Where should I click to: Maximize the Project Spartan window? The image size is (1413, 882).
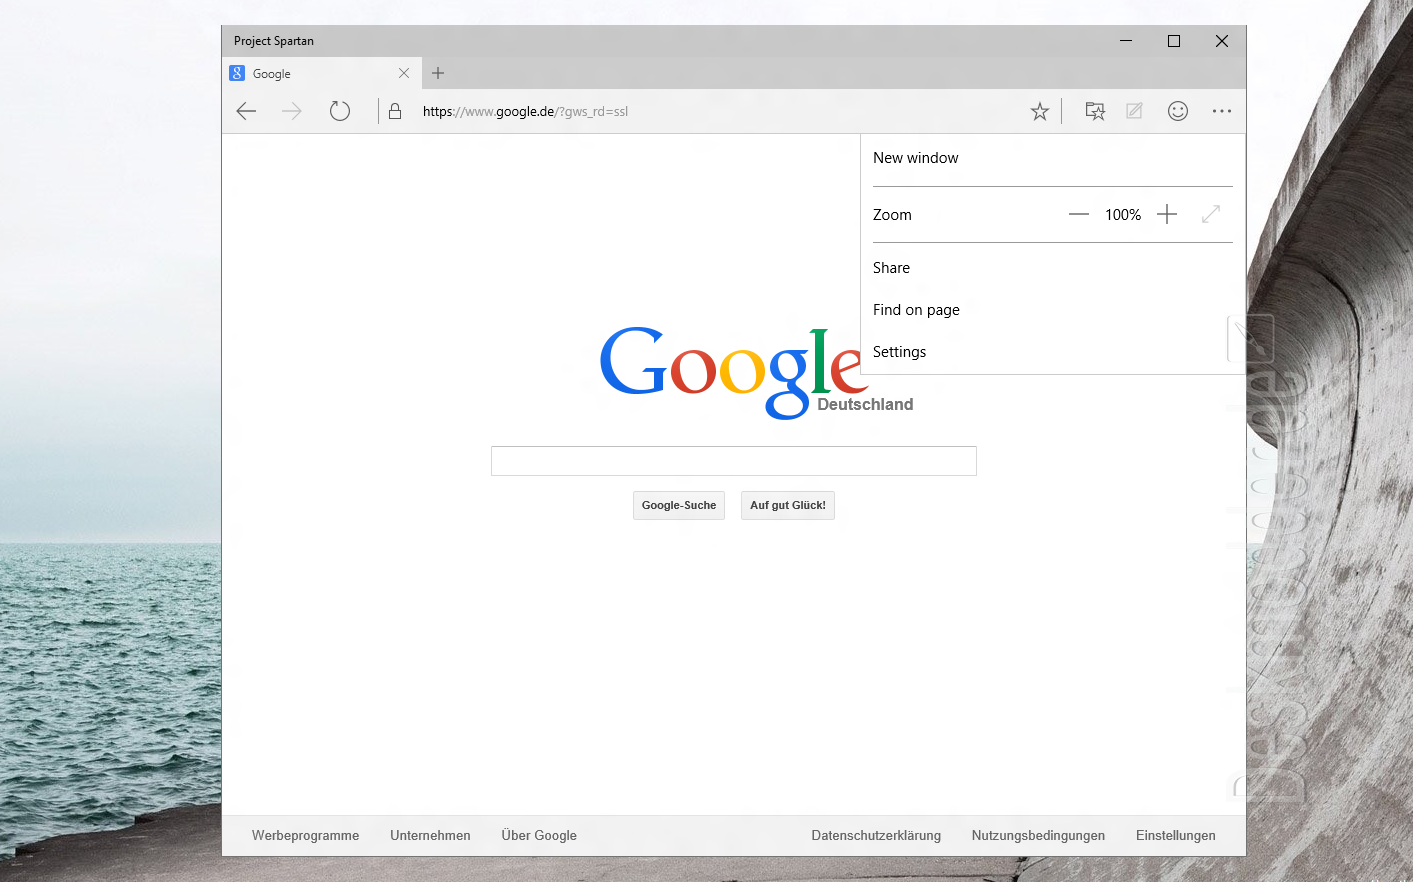[x=1174, y=41]
